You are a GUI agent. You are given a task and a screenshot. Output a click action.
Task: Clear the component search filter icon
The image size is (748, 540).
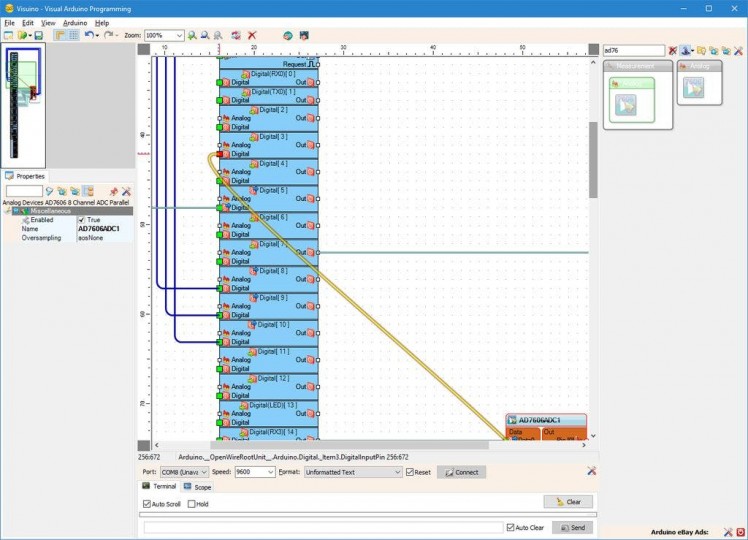coord(673,50)
